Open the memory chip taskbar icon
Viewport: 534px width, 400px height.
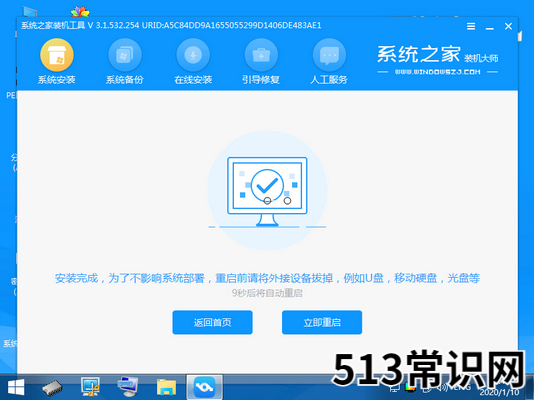52,388
